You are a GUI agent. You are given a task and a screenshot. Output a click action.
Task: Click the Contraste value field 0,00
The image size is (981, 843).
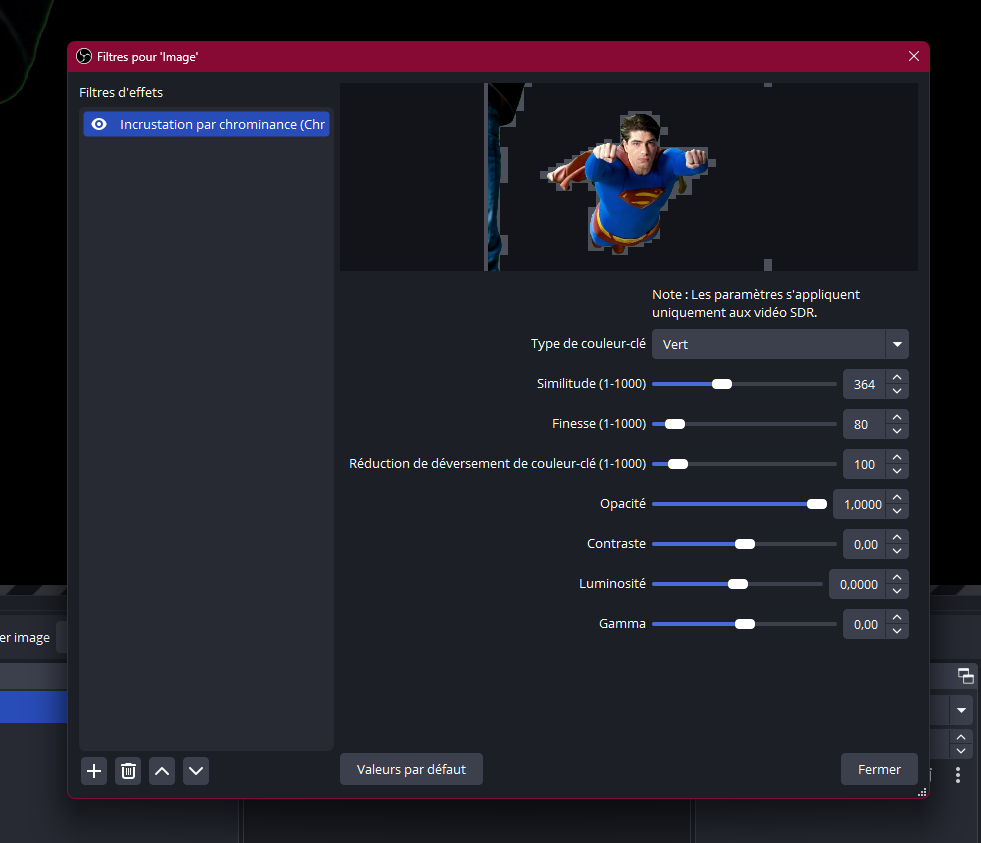[x=865, y=544]
